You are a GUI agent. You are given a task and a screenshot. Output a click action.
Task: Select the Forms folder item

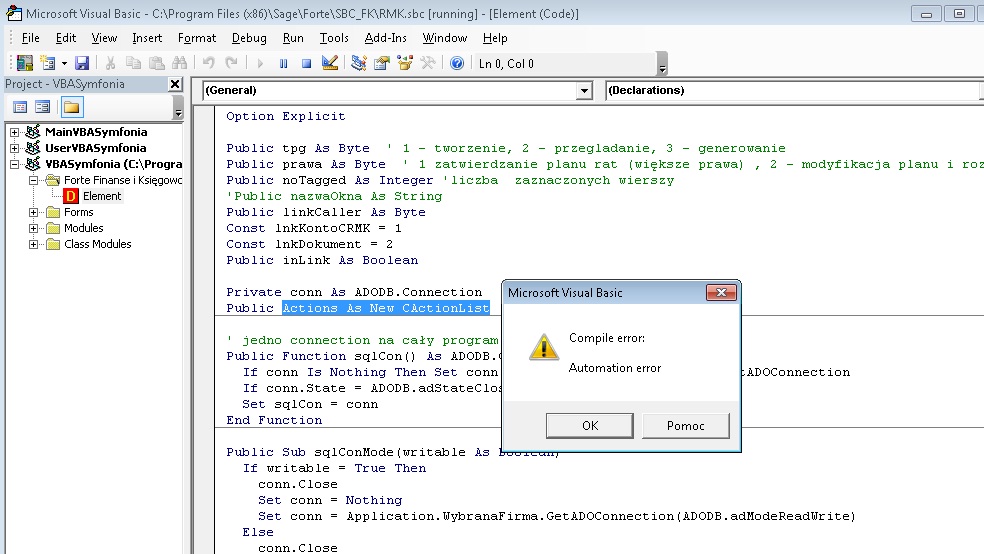(78, 212)
